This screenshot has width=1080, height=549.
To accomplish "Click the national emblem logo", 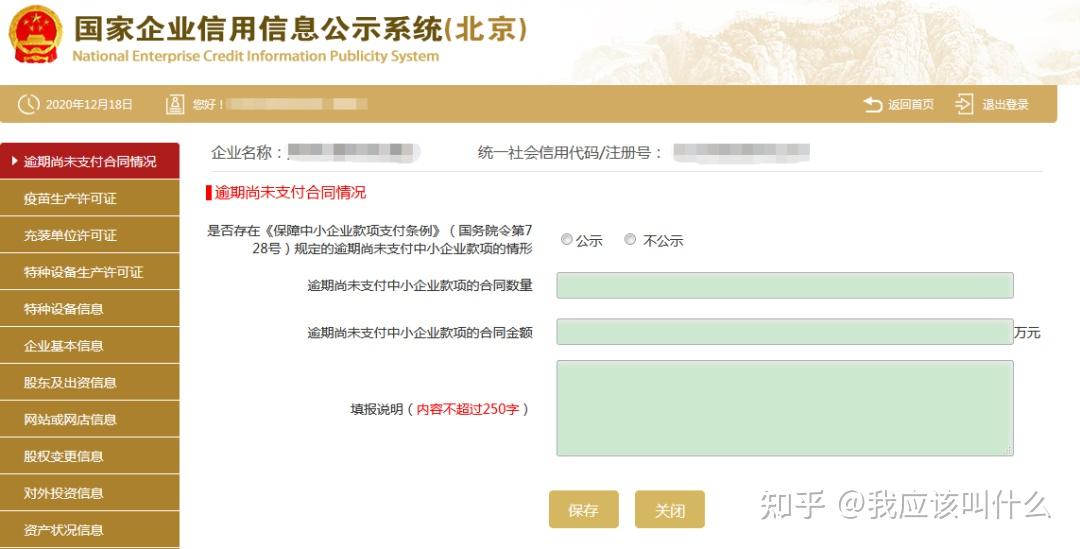I will point(35,34).
